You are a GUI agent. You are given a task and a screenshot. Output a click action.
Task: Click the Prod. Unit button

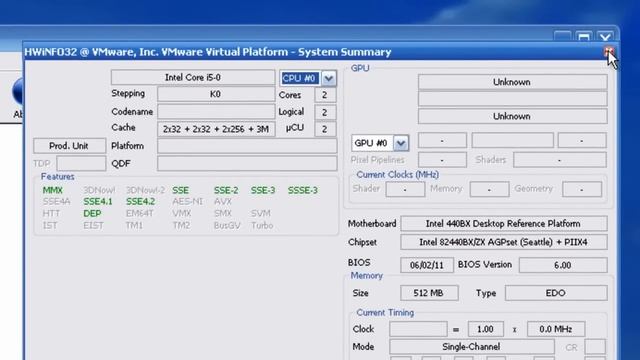tap(69, 146)
